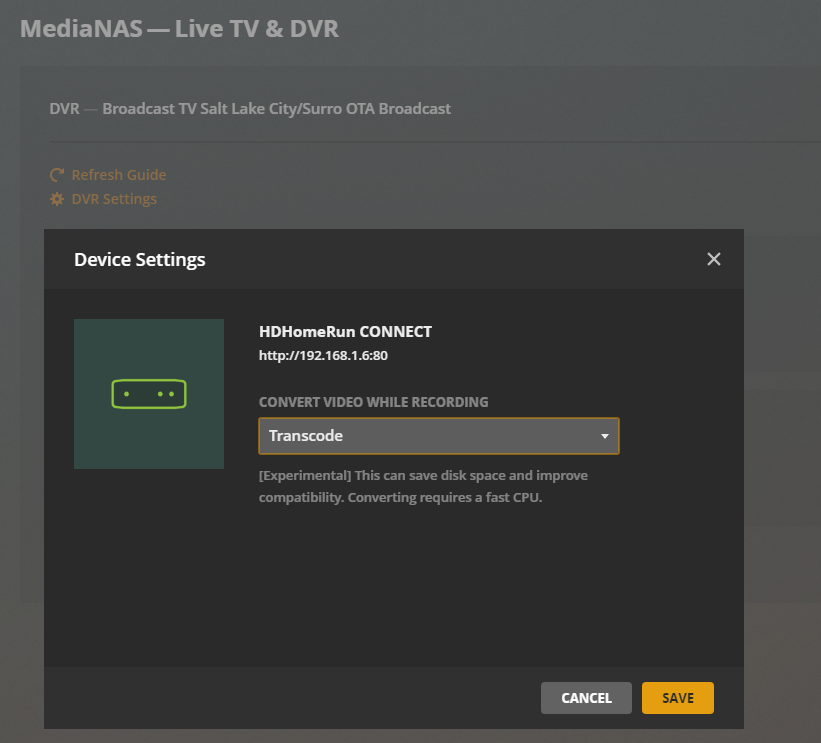821x743 pixels.
Task: Close the Device Settings dialog with X
Action: point(714,259)
